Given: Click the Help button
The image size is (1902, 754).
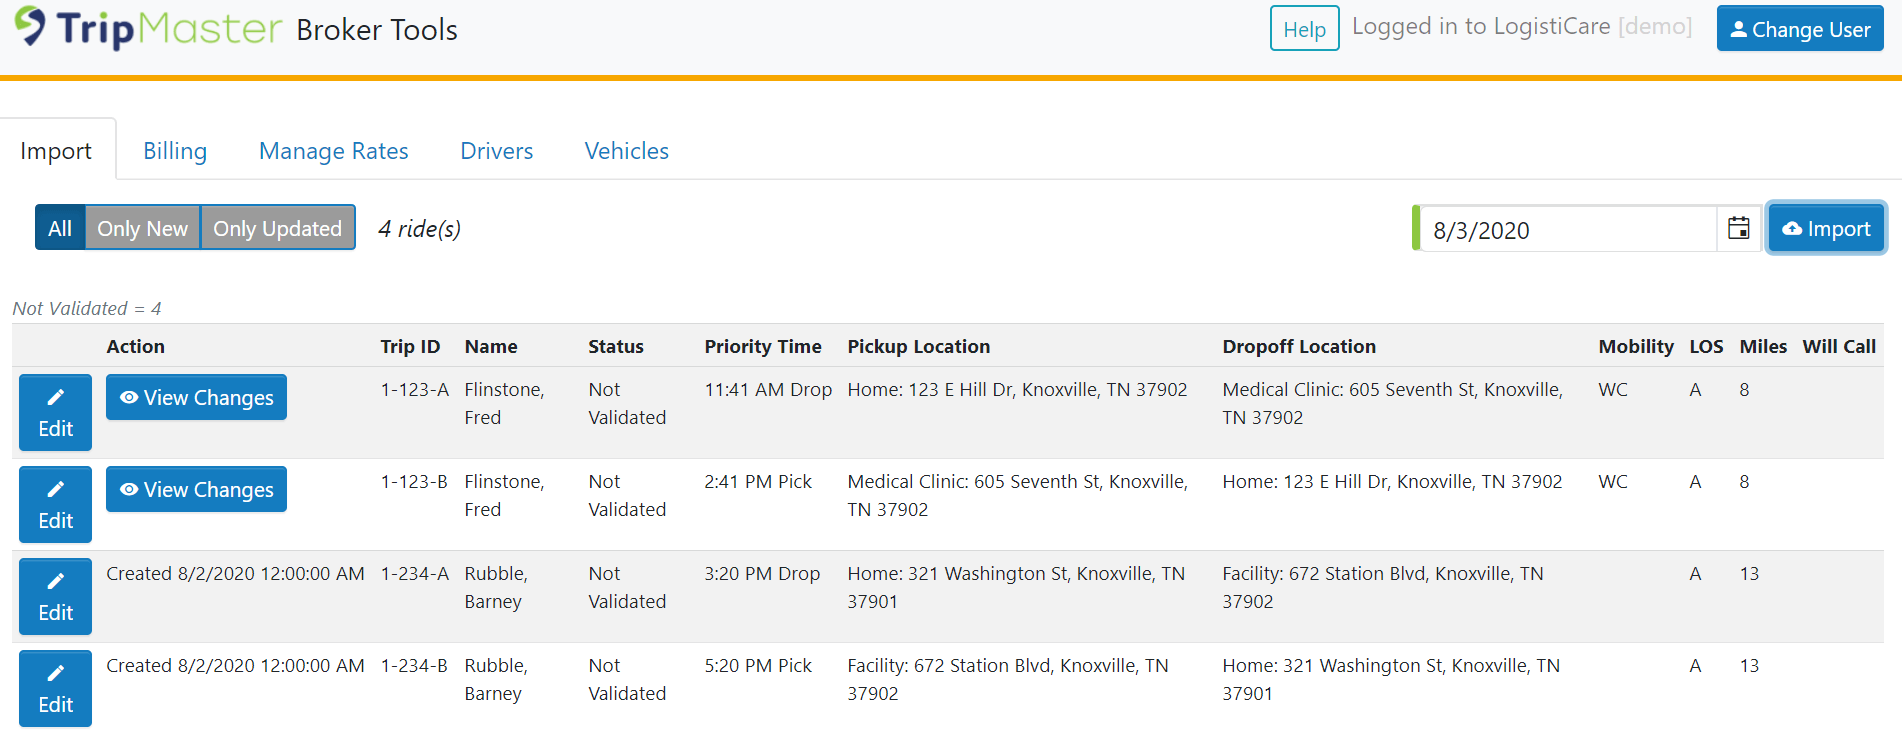Looking at the screenshot, I should click(1304, 28).
